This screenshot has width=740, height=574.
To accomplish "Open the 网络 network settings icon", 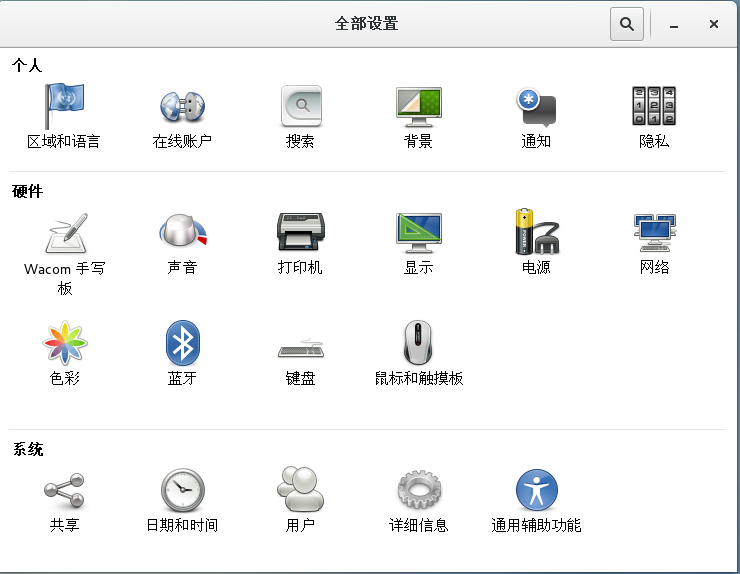I will pyautogui.click(x=655, y=232).
